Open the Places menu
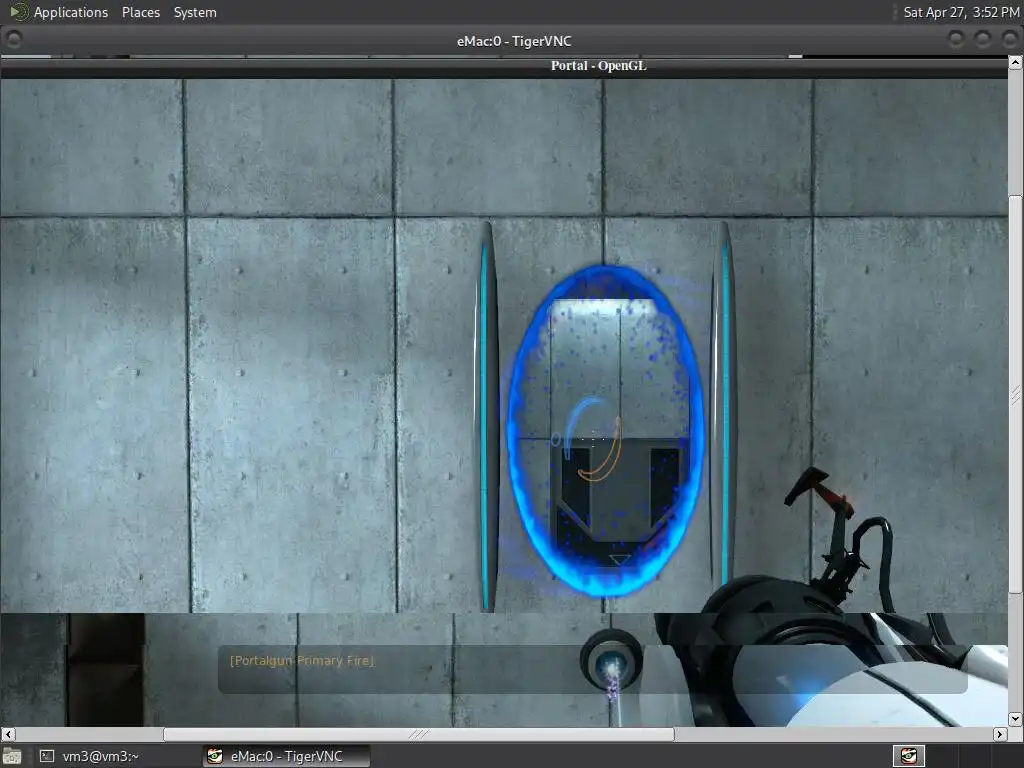 click(140, 12)
